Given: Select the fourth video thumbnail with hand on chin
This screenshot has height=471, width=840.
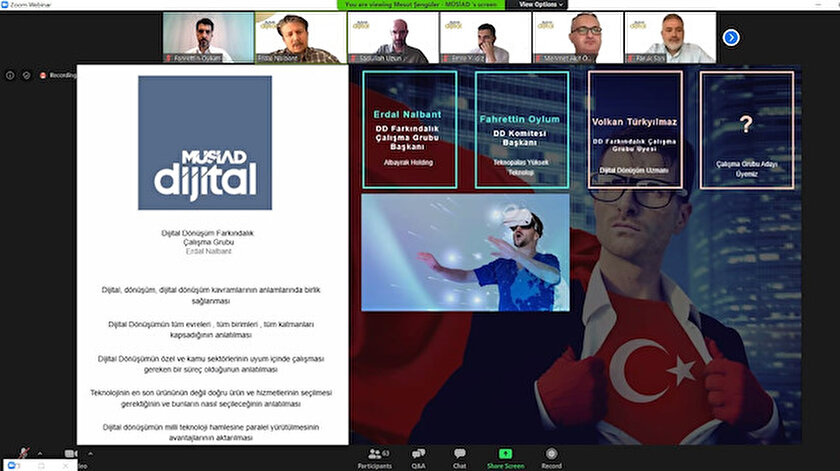Looking at the screenshot, I should click(x=485, y=38).
